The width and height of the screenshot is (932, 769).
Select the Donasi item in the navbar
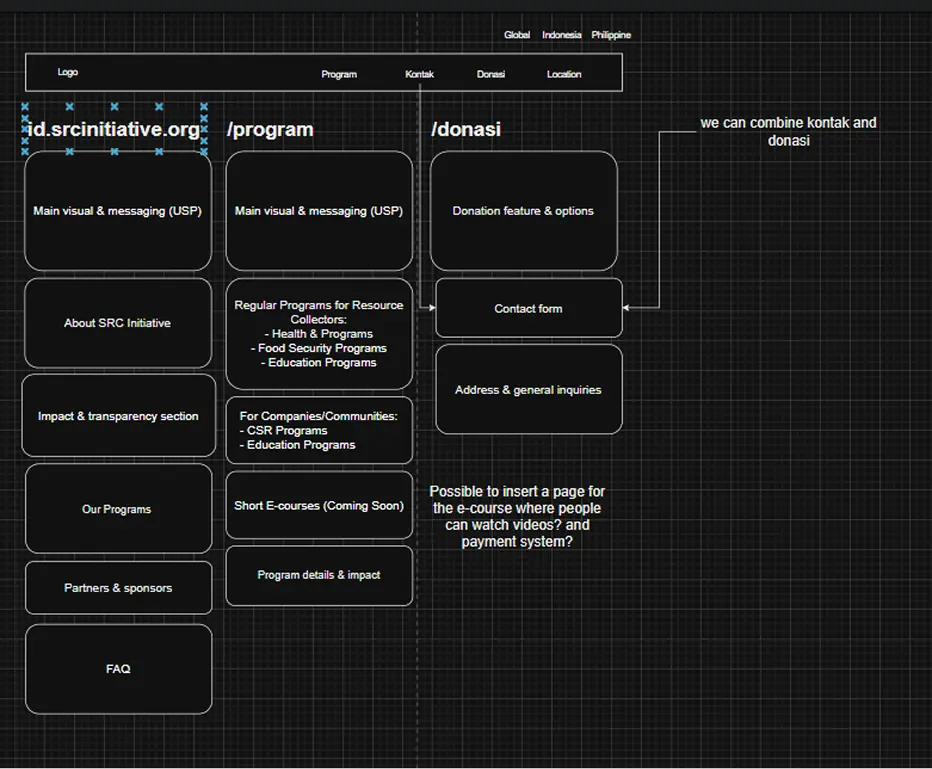[x=490, y=74]
